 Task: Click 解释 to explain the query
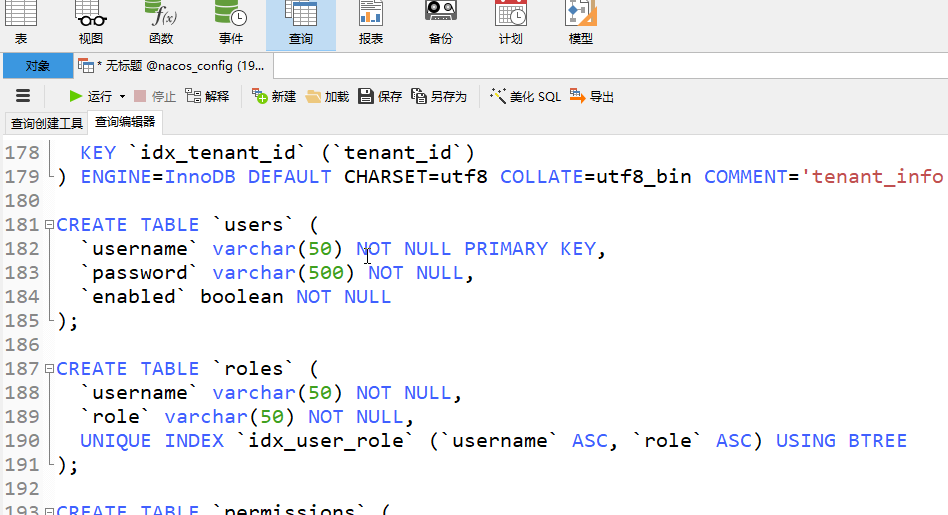(207, 96)
